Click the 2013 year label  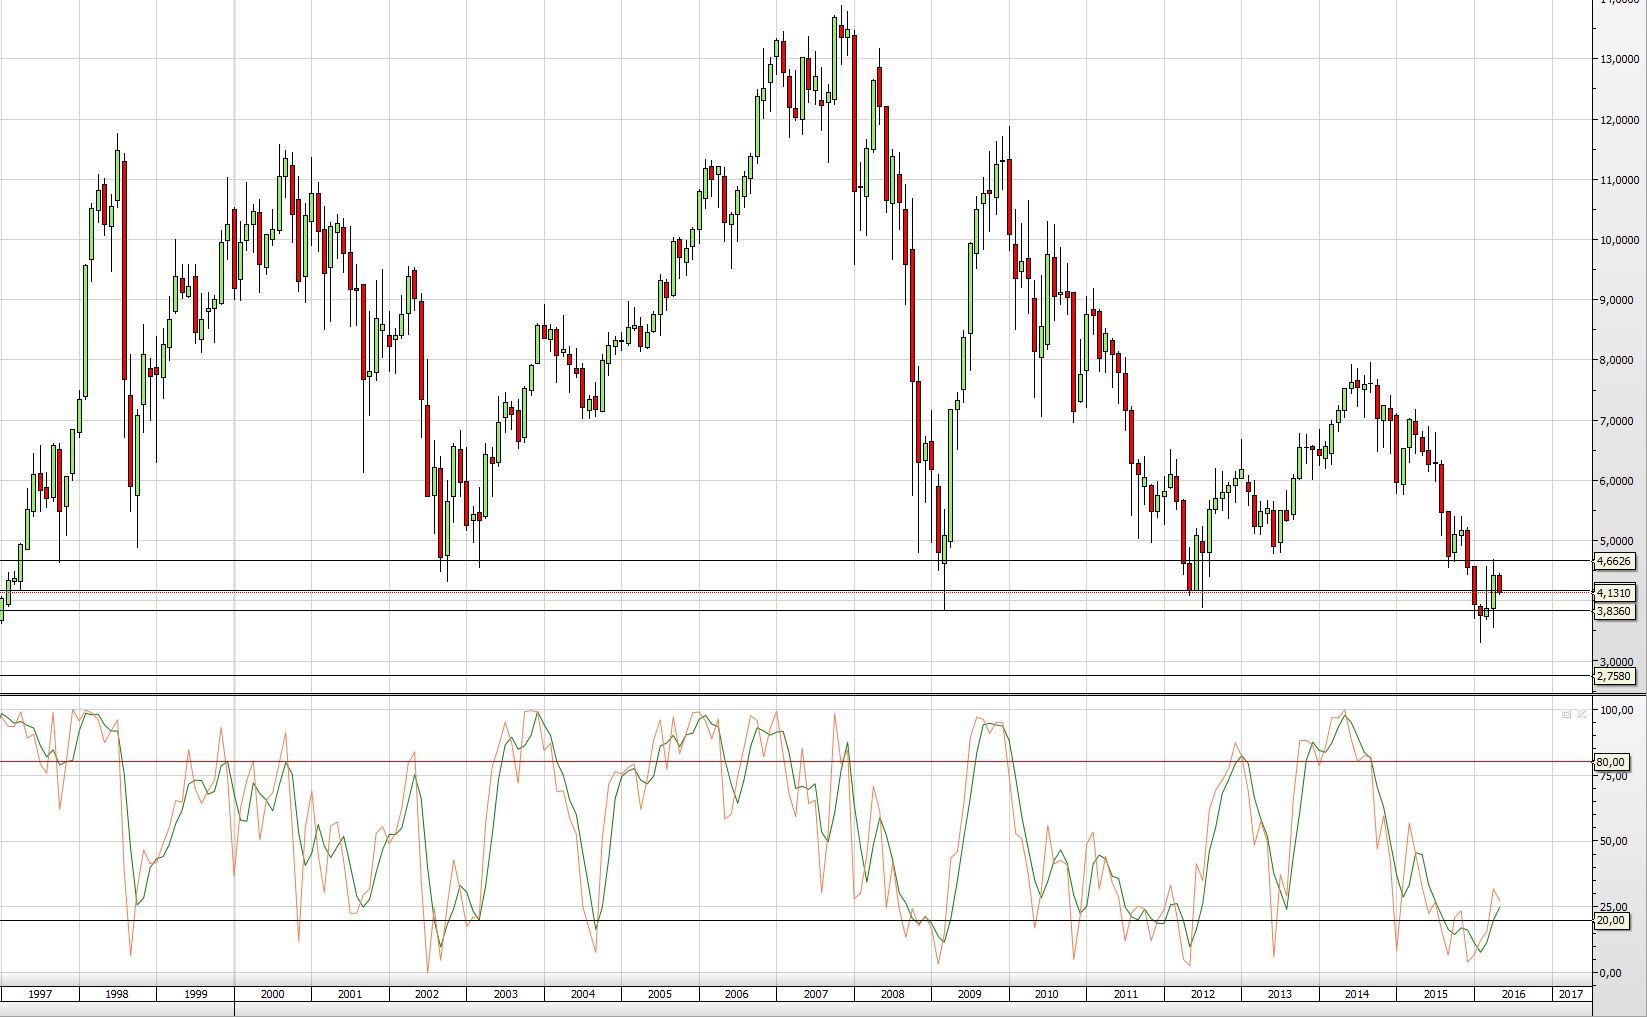pyautogui.click(x=1280, y=994)
